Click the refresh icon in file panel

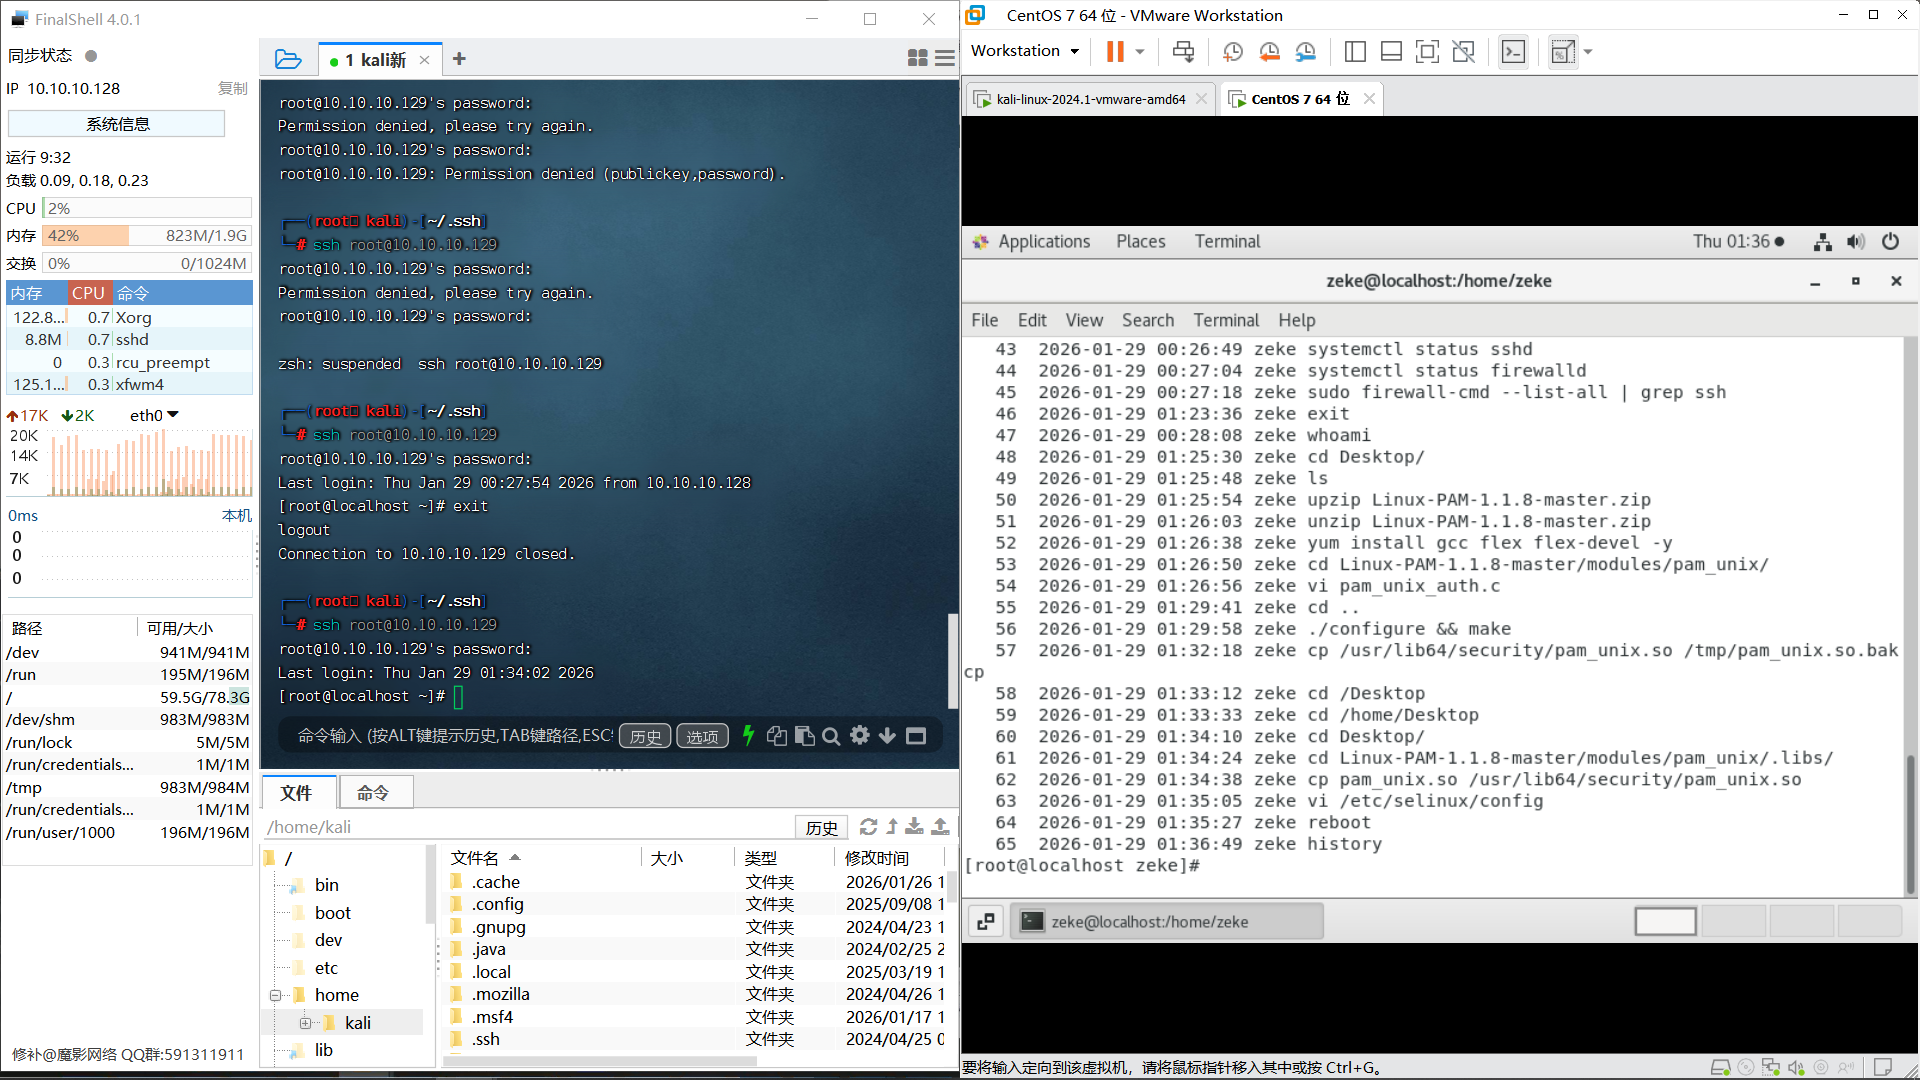pos(868,826)
